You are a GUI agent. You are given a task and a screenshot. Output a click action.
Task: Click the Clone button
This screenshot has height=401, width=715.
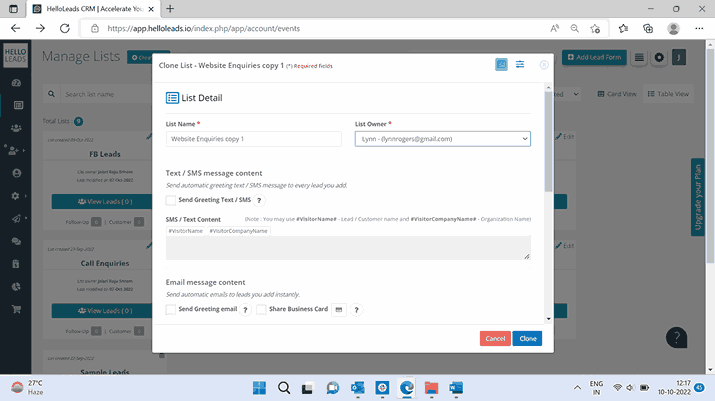pyautogui.click(x=527, y=339)
